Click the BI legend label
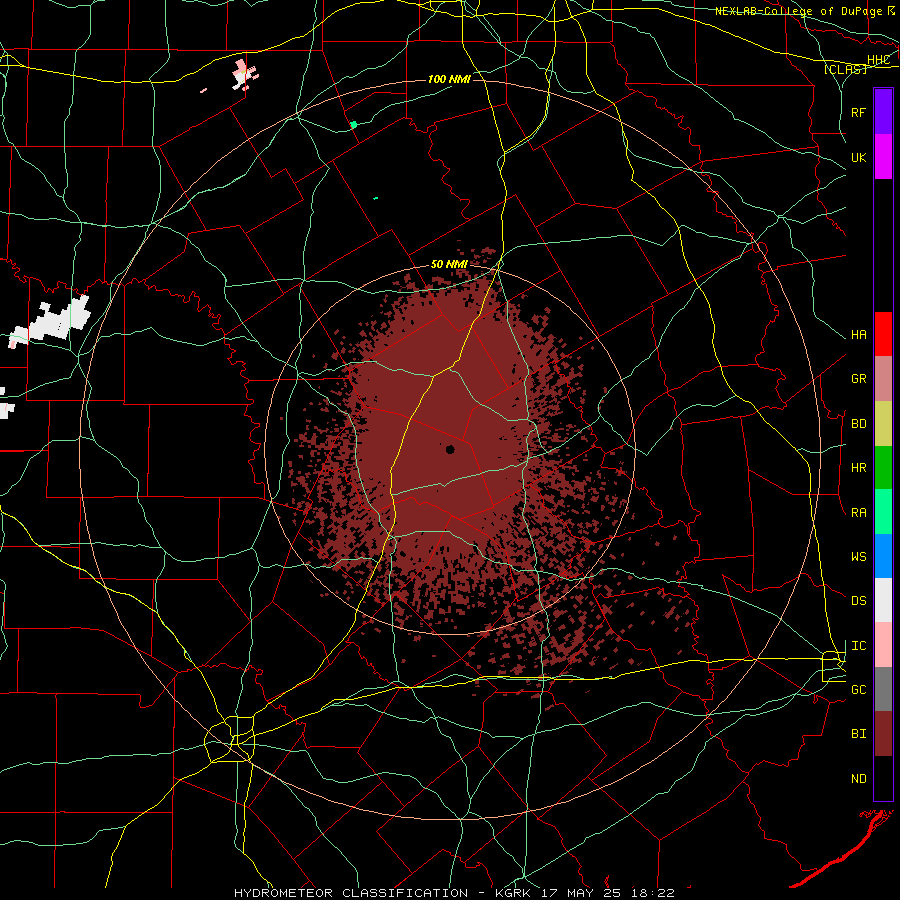This screenshot has width=900, height=900. pyautogui.click(x=858, y=734)
